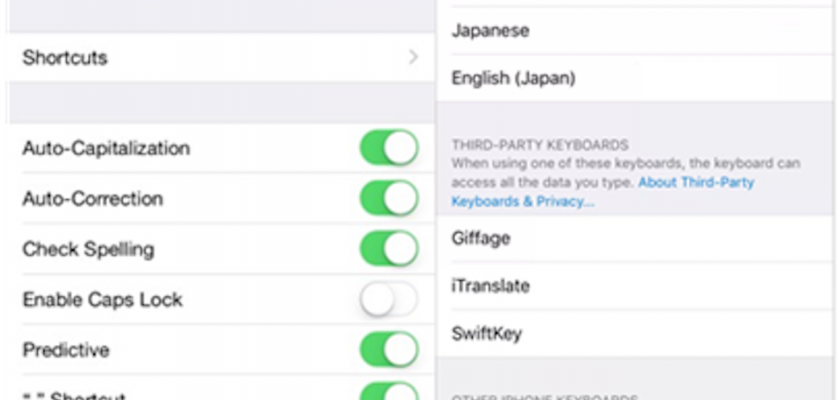Click the Auto-Capitalization text label
840x400 pixels.
[x=106, y=148]
